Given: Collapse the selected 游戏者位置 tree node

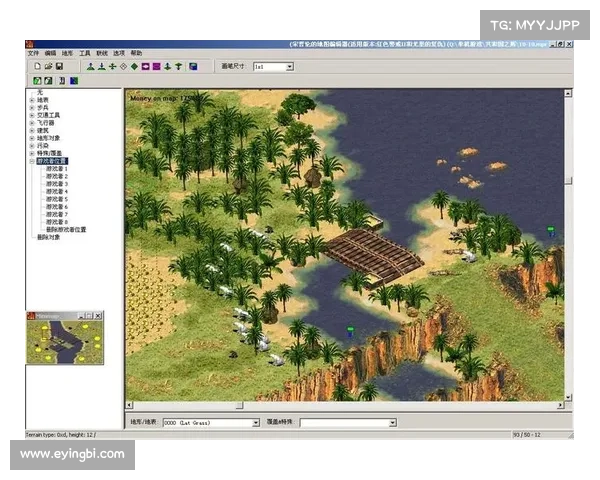Looking at the screenshot, I should 32,161.
